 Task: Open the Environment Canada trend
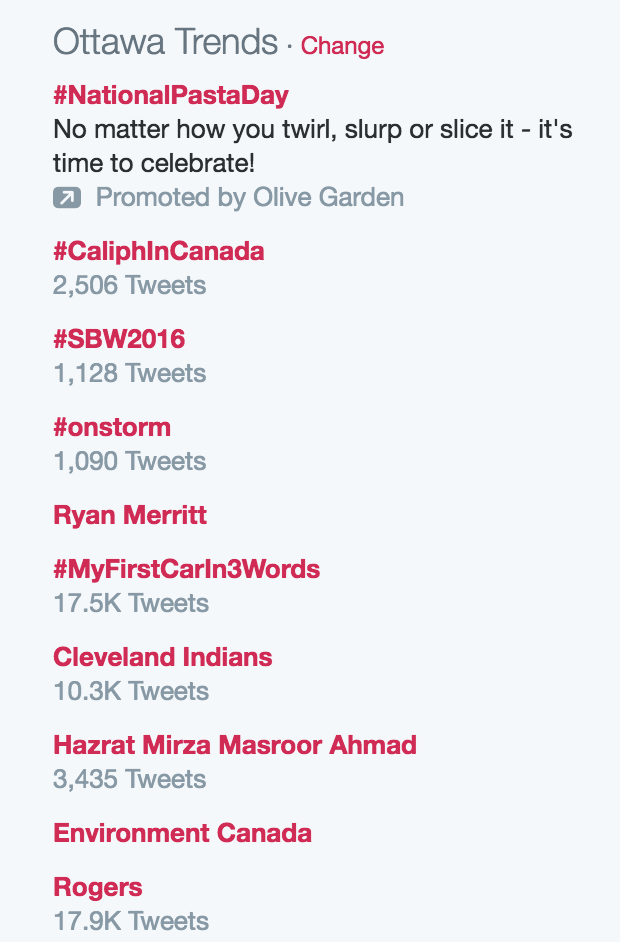pos(182,833)
